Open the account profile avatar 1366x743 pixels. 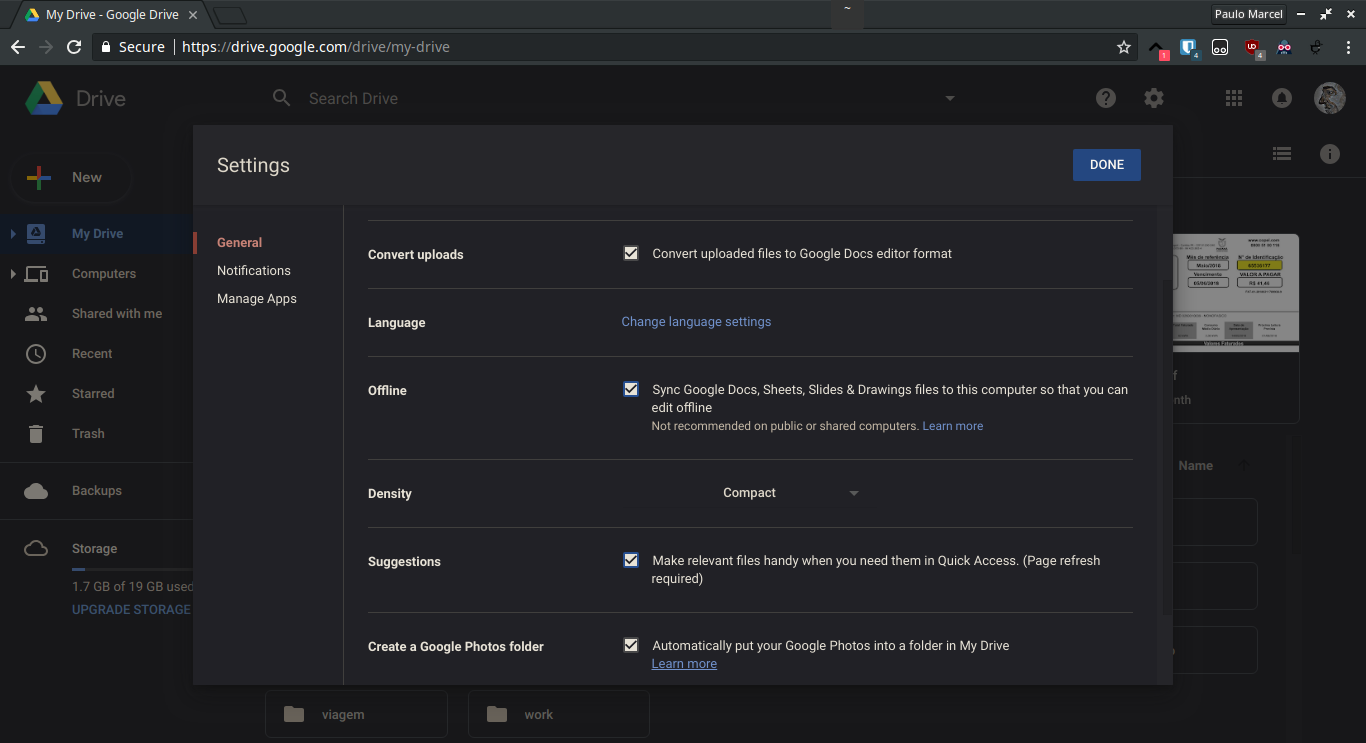[1330, 98]
